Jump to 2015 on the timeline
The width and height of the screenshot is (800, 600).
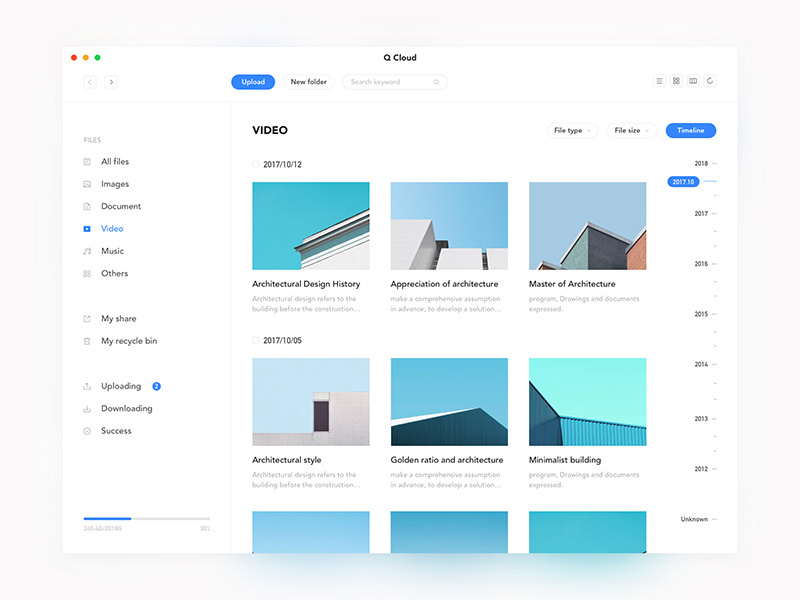(701, 314)
